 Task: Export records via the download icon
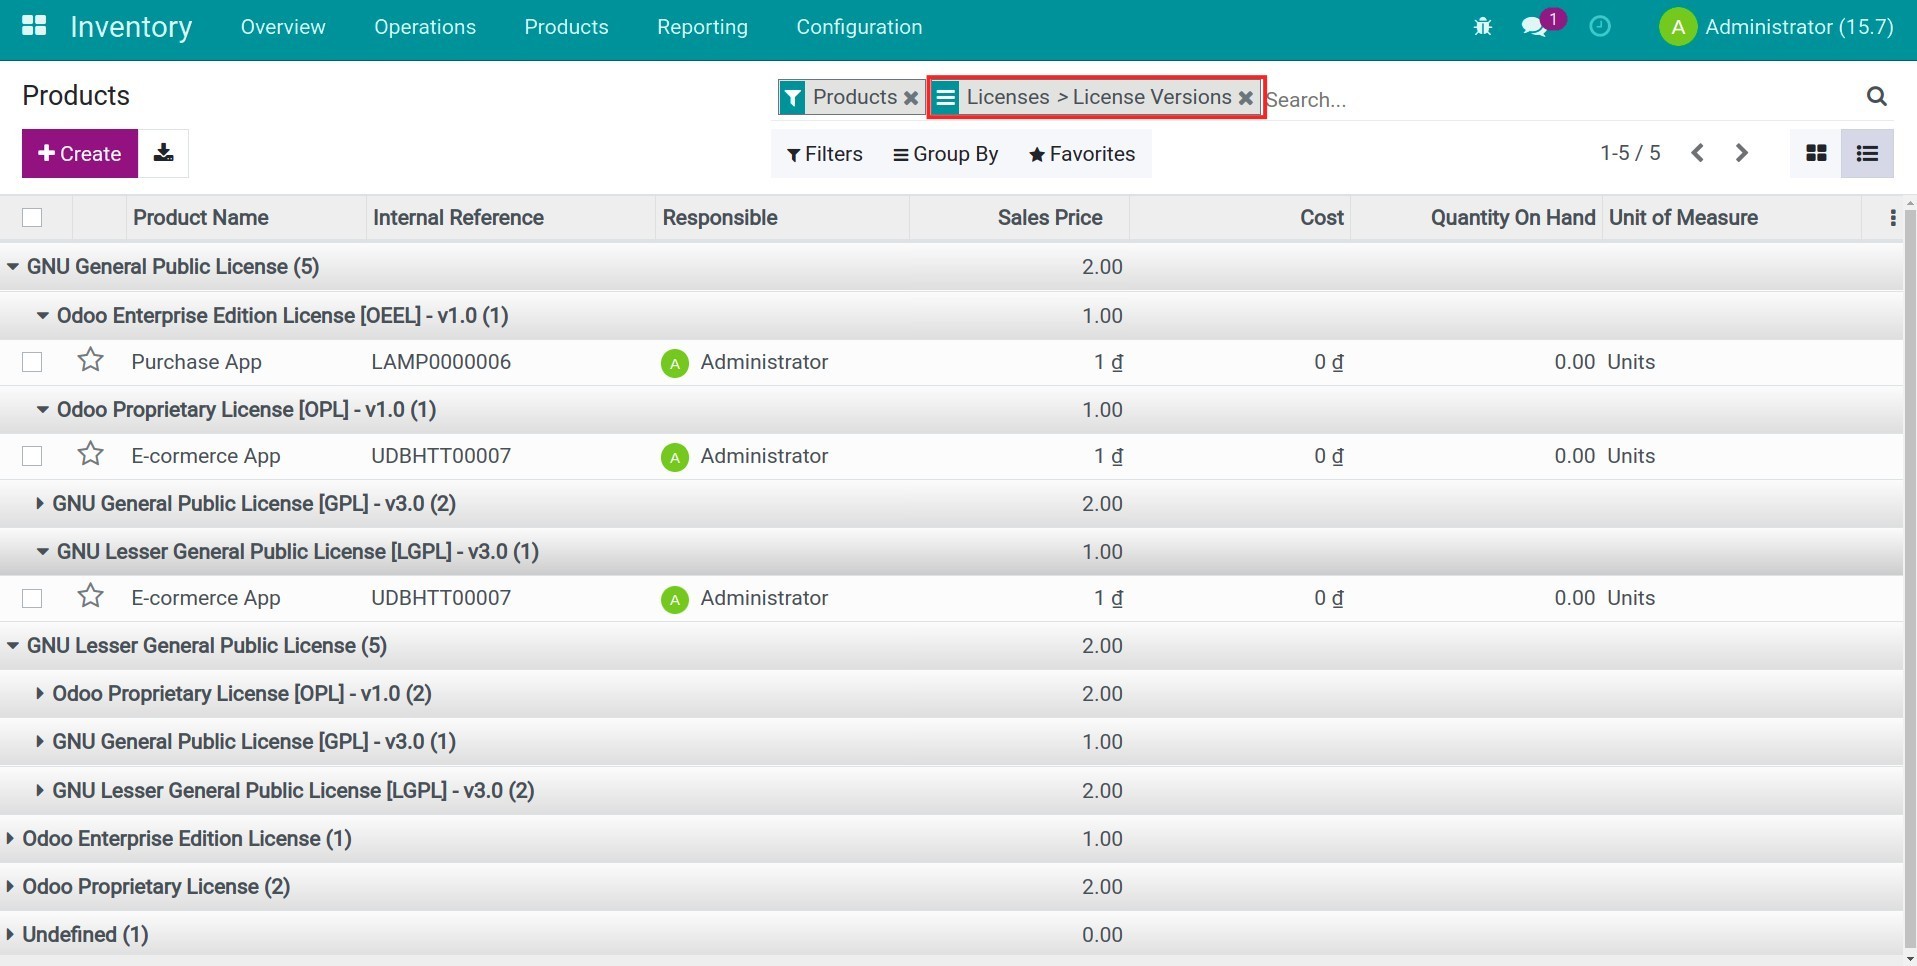coord(163,153)
